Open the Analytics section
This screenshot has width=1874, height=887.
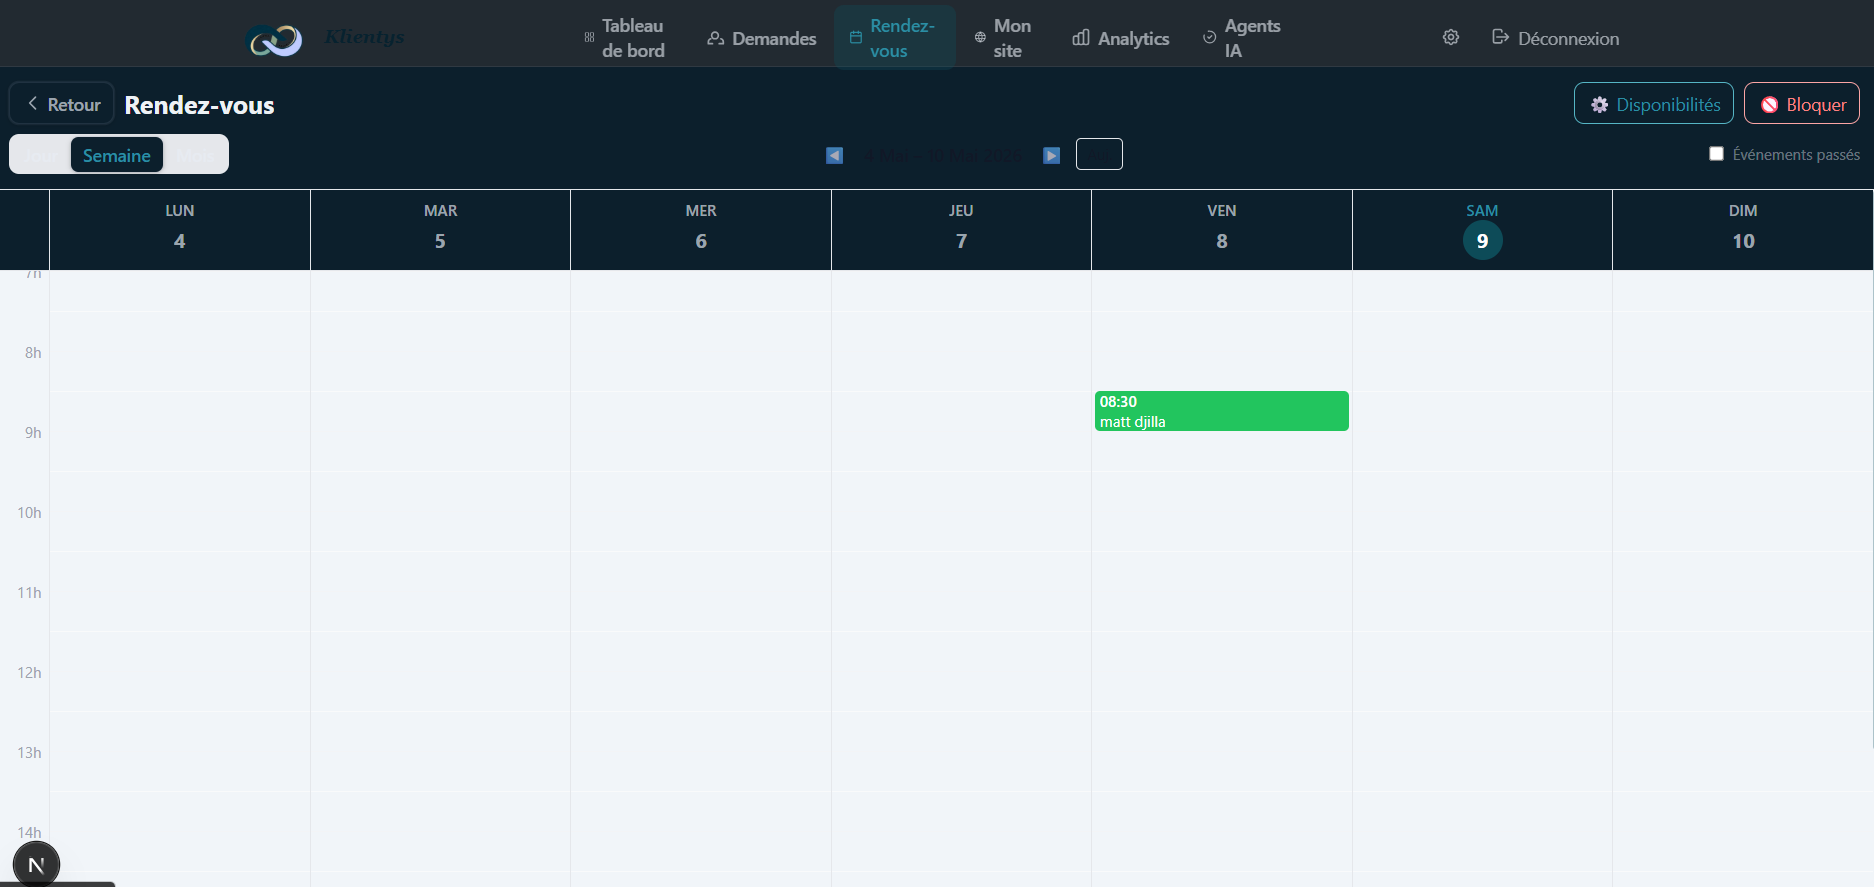1121,38
